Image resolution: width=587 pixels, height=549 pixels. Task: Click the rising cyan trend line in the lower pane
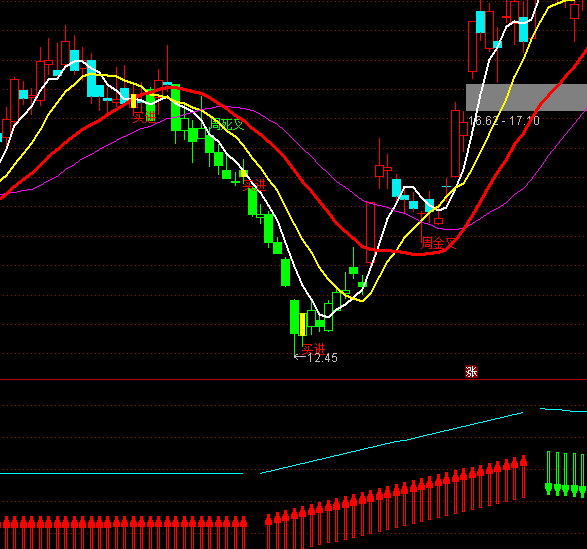392,443
